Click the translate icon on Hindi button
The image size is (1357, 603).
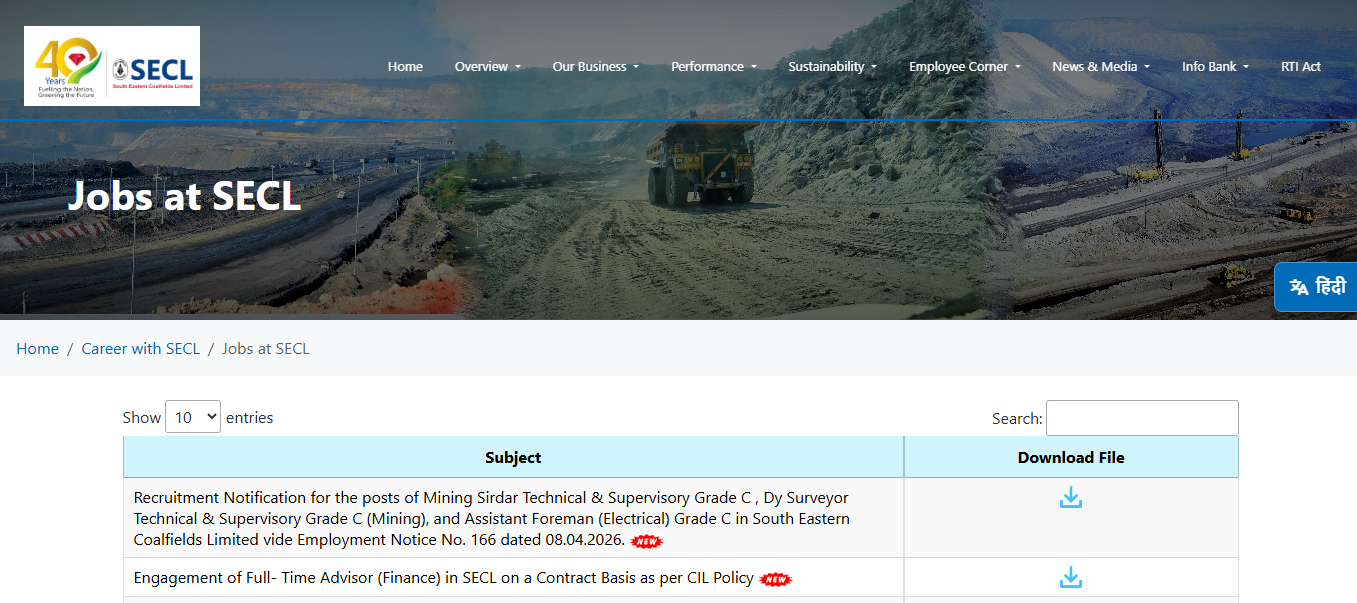[x=1299, y=288]
